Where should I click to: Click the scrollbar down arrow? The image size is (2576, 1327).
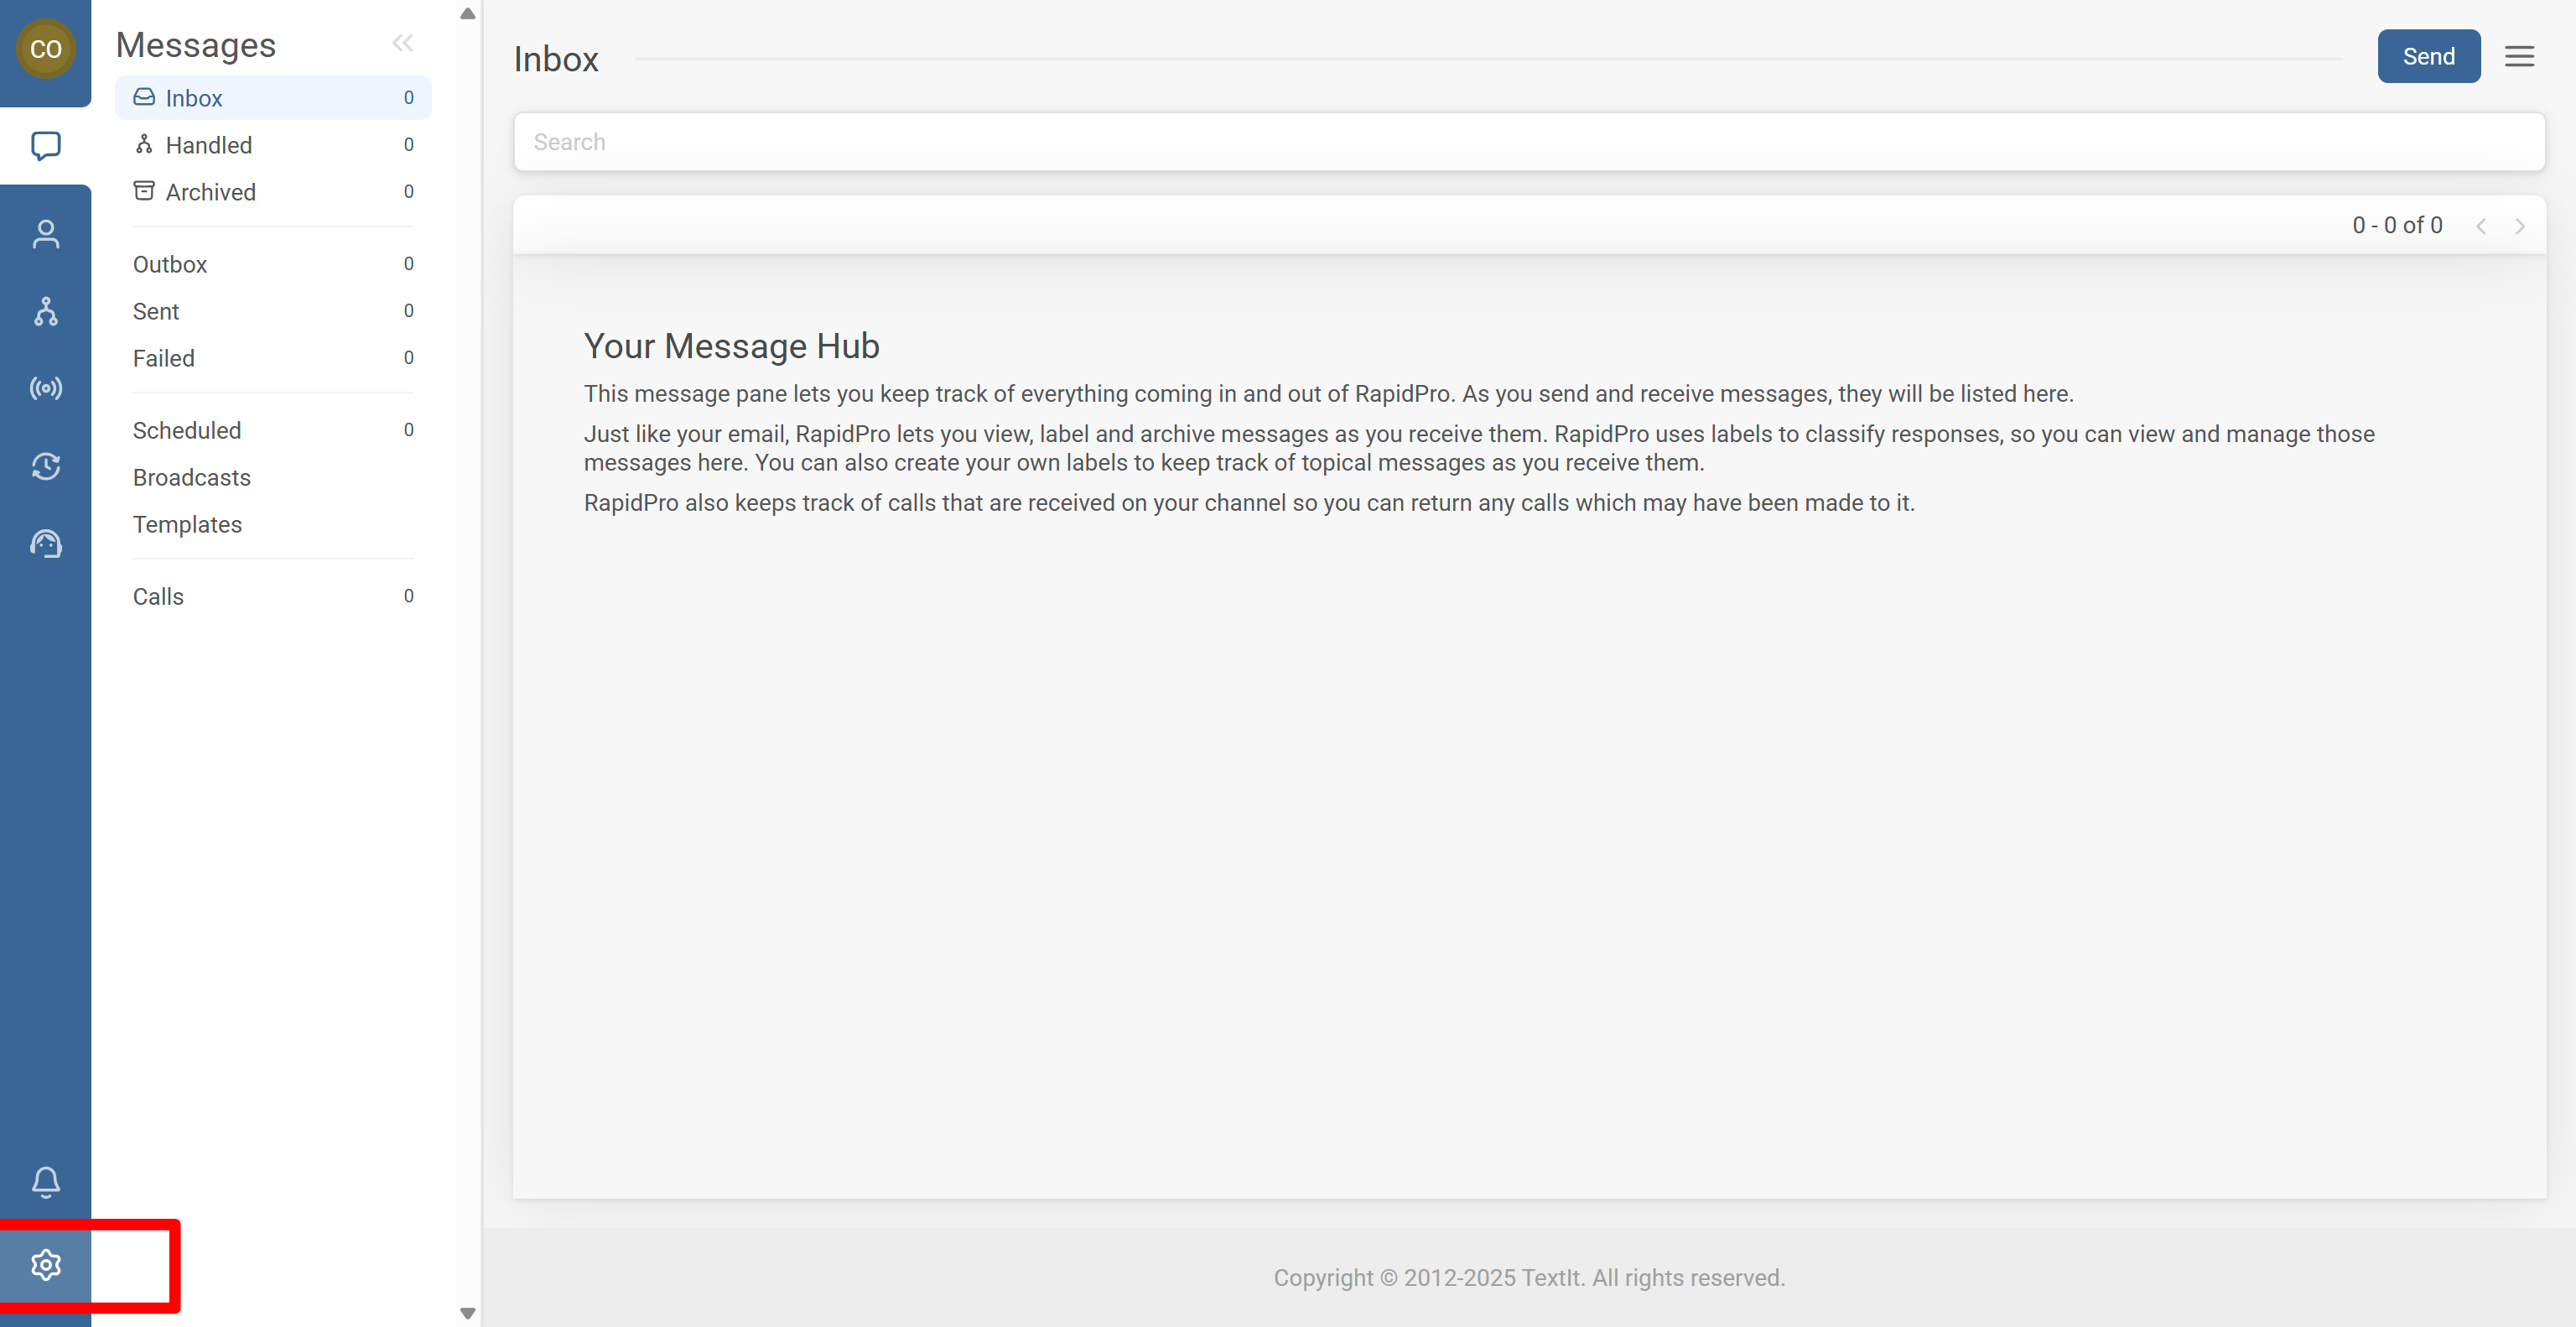pos(467,1313)
